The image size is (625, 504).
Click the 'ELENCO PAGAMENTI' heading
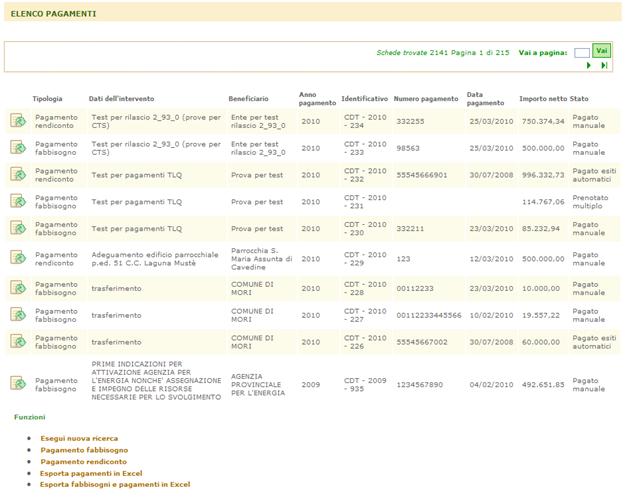point(53,14)
